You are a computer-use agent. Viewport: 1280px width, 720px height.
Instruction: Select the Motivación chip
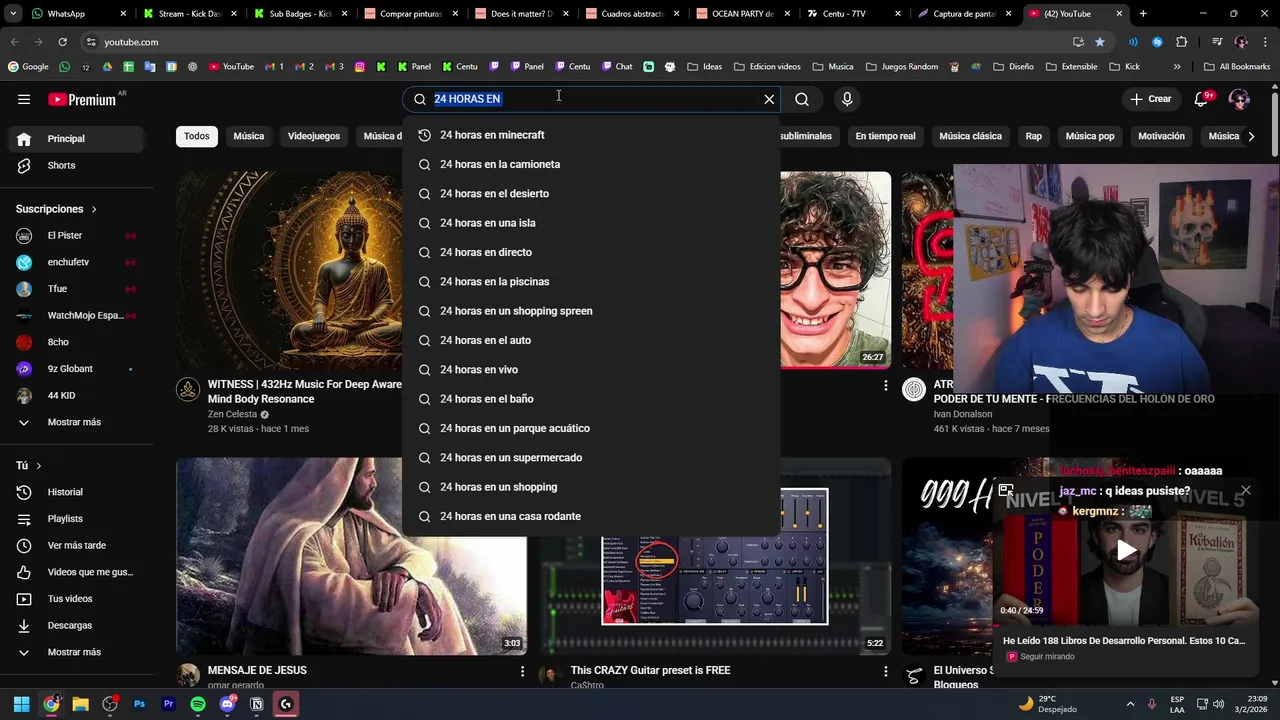pyautogui.click(x=1161, y=136)
